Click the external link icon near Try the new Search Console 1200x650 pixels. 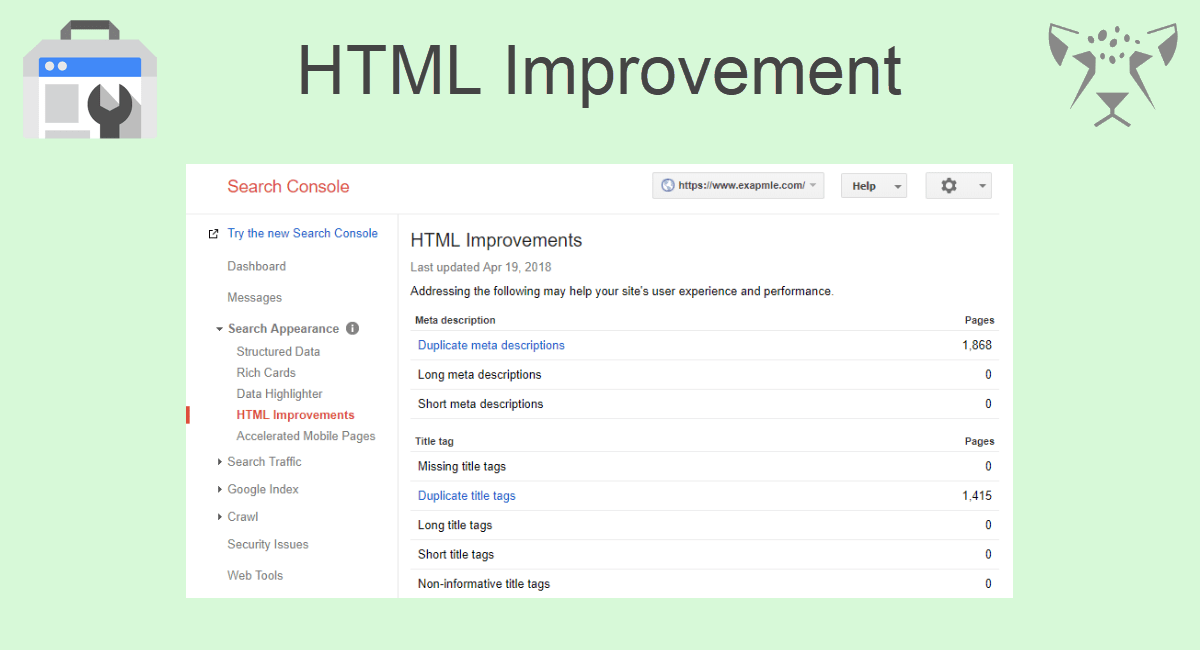212,234
